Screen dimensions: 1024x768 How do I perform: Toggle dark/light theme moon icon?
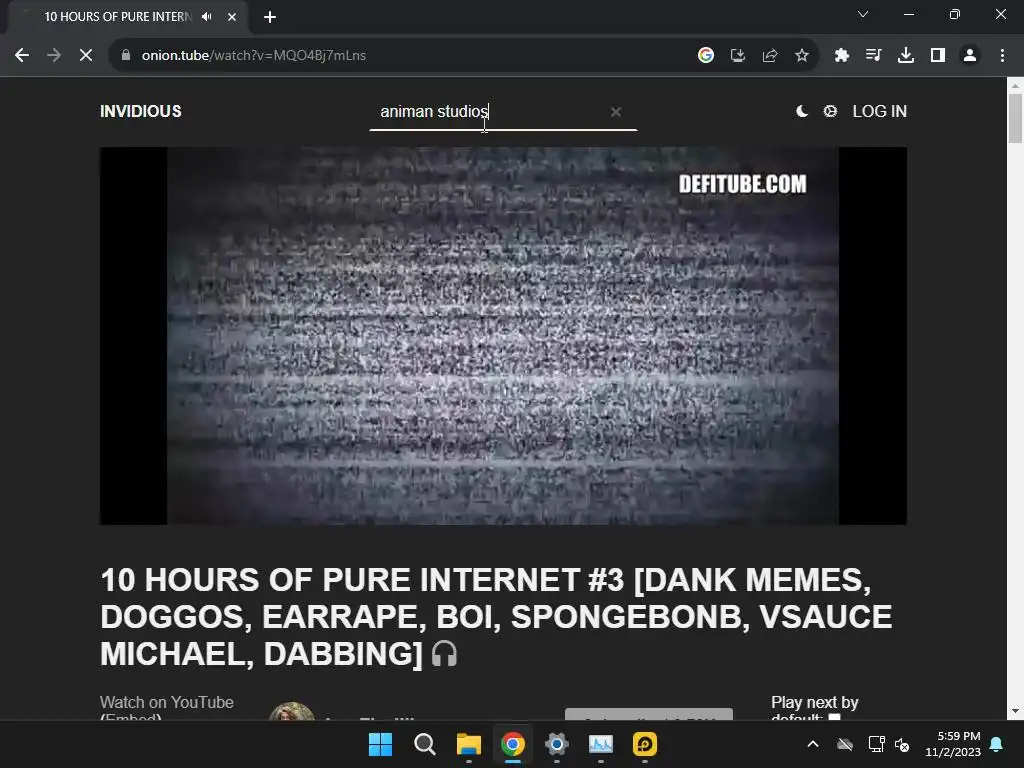(802, 112)
